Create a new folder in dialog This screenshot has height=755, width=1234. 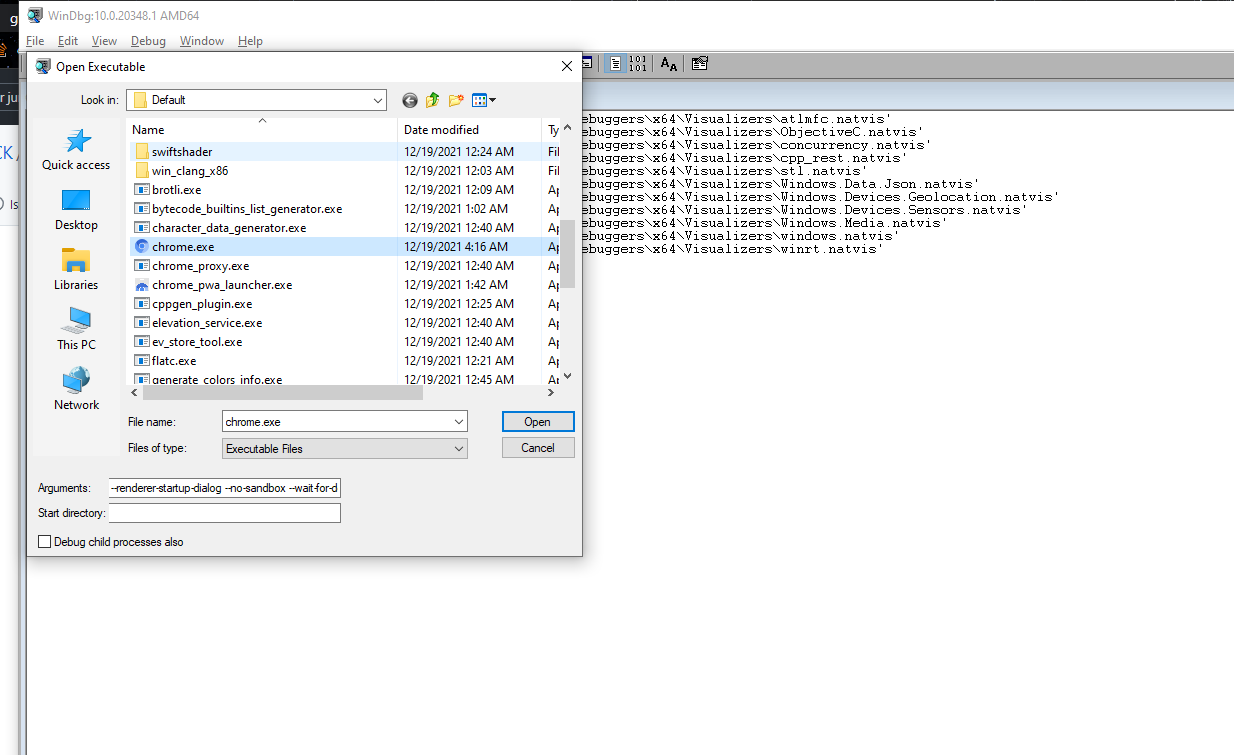pos(456,100)
